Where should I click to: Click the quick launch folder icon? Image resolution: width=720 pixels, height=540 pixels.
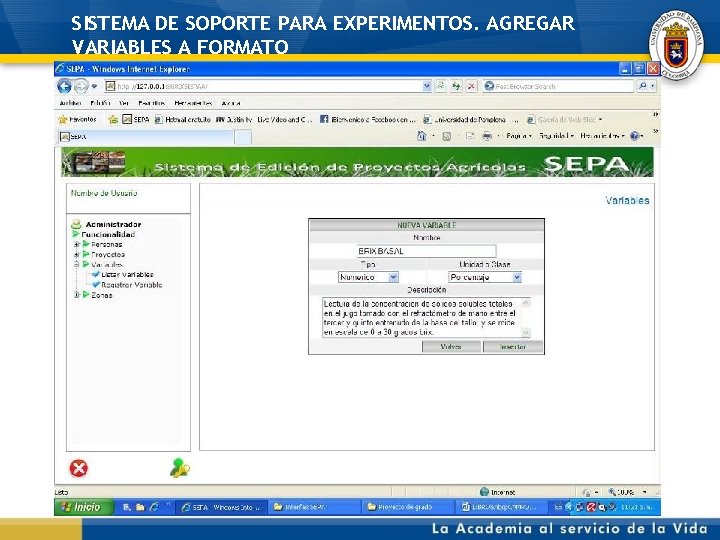click(141, 507)
